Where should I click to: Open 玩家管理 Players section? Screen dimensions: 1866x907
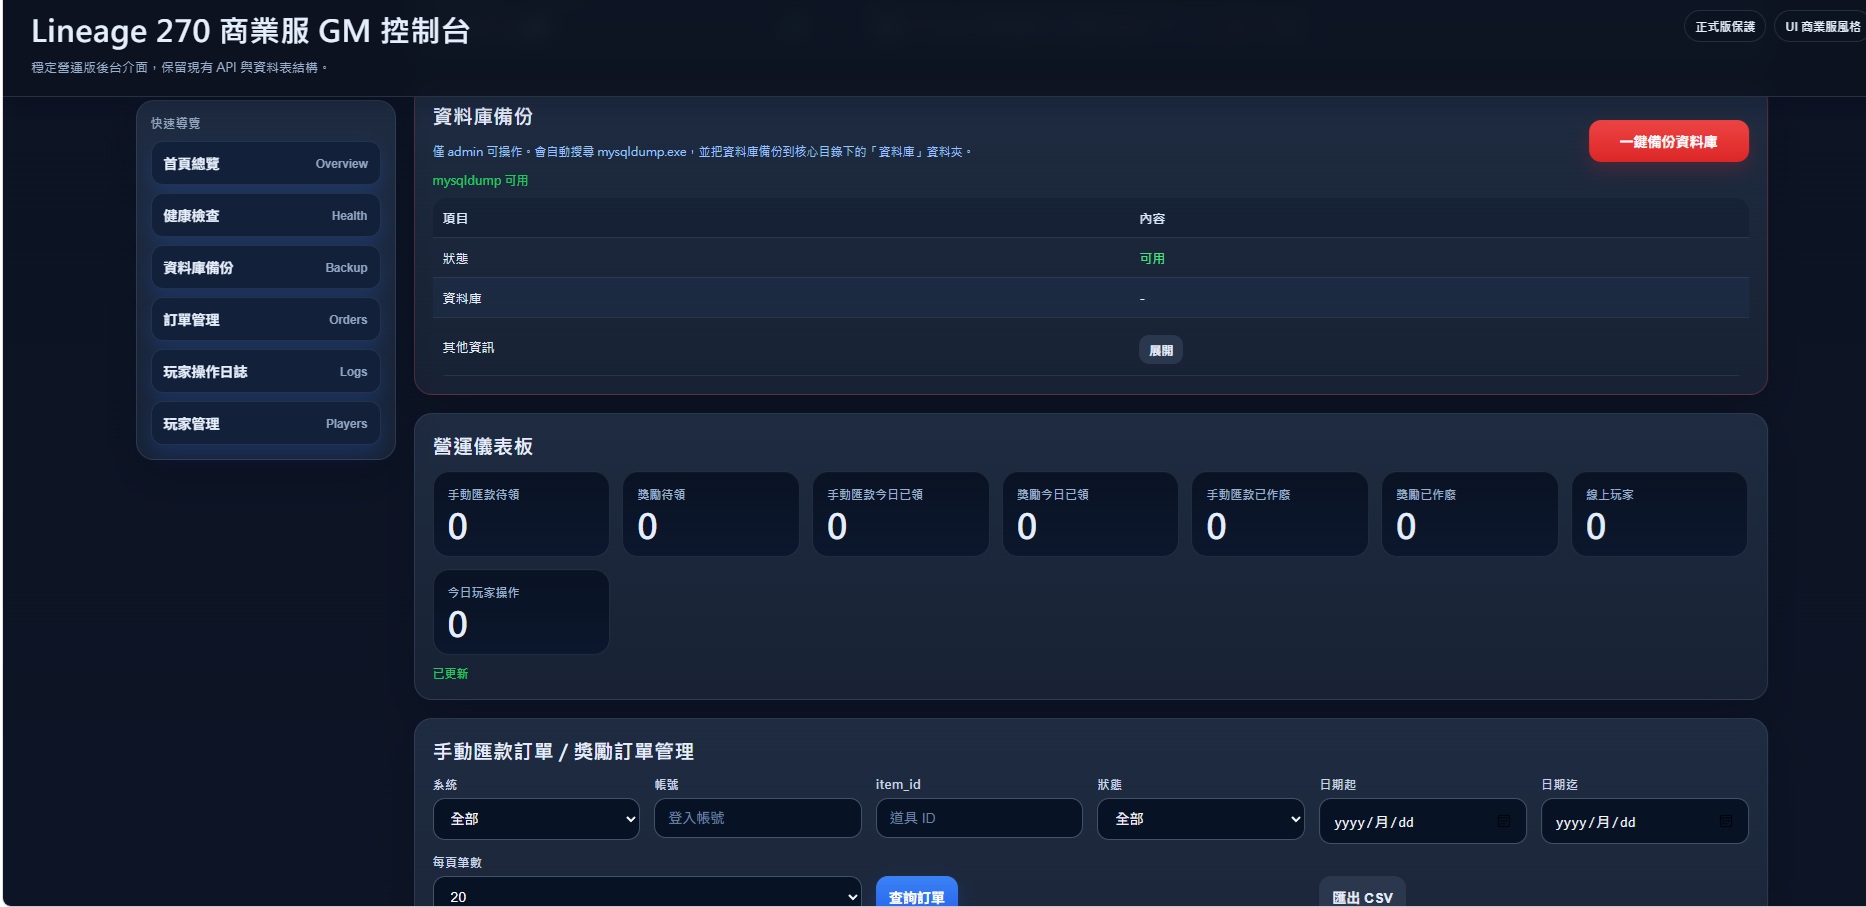[x=265, y=423]
